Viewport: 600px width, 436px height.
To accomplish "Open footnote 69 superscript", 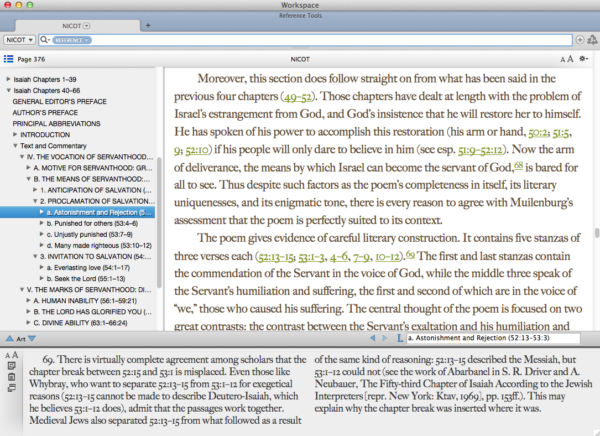I will pos(410,254).
